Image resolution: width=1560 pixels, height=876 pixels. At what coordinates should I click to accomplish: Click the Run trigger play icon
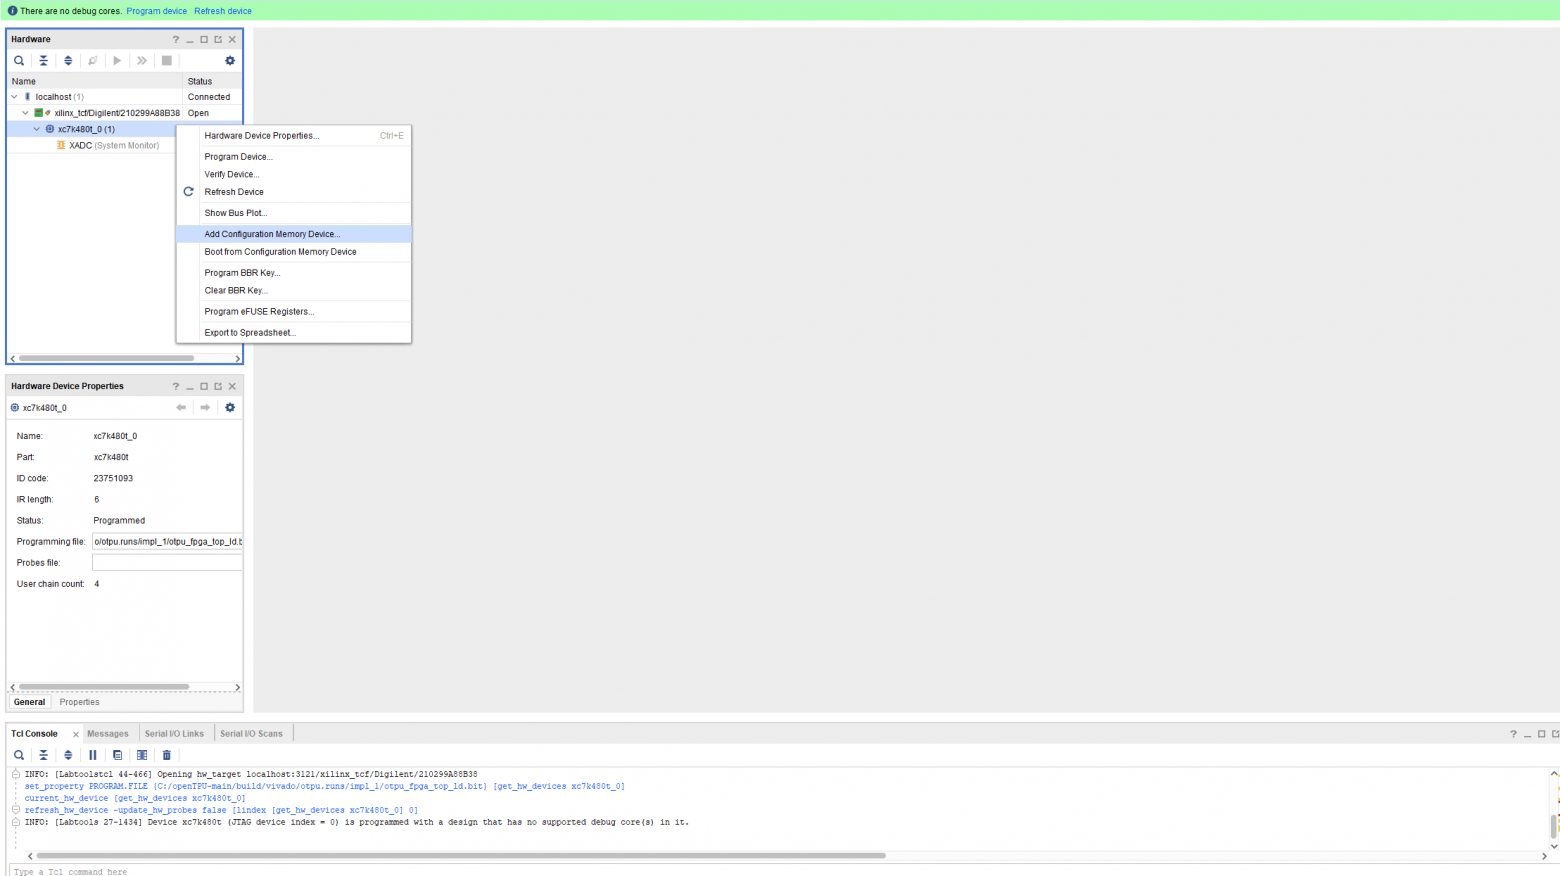click(117, 61)
